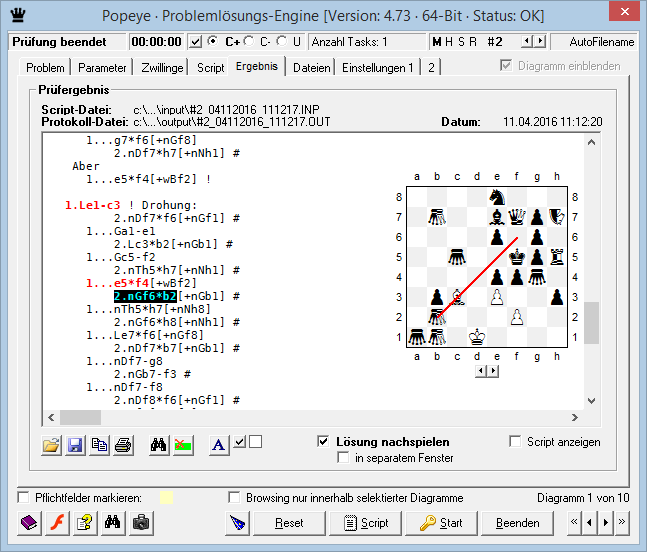Click the Start button
The image size is (647, 552).
tap(442, 523)
